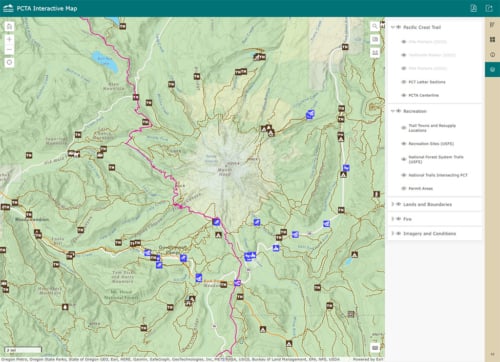Toggle visibility of Recreation group

(x=398, y=111)
